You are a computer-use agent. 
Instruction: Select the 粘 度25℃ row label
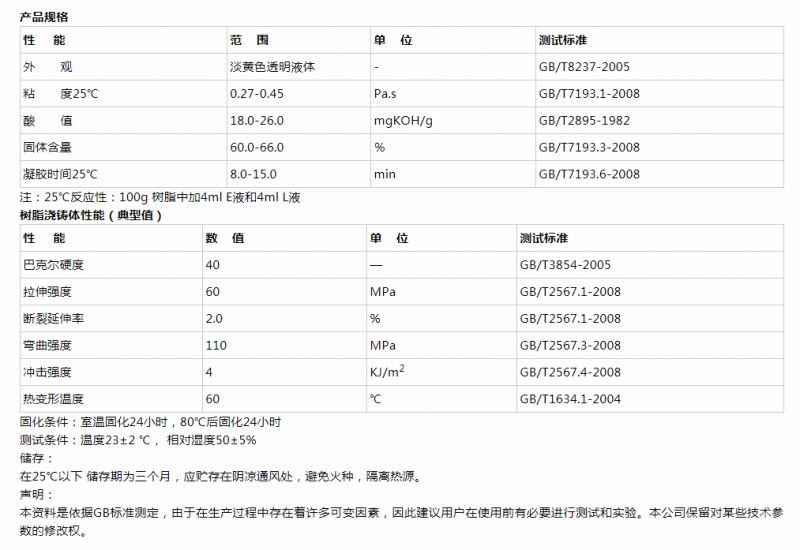pyautogui.click(x=60, y=94)
